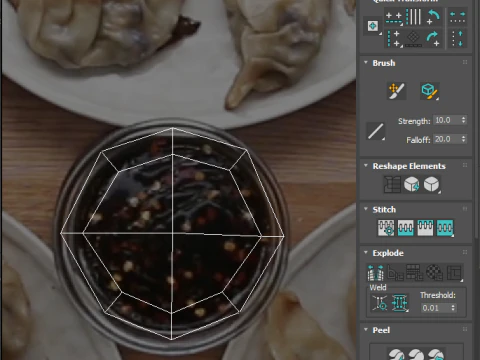Click Weld Selected icon

tap(400, 303)
